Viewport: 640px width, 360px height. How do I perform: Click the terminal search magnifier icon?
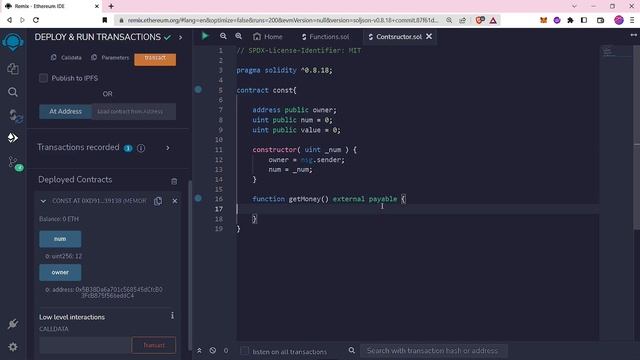tap(352, 350)
